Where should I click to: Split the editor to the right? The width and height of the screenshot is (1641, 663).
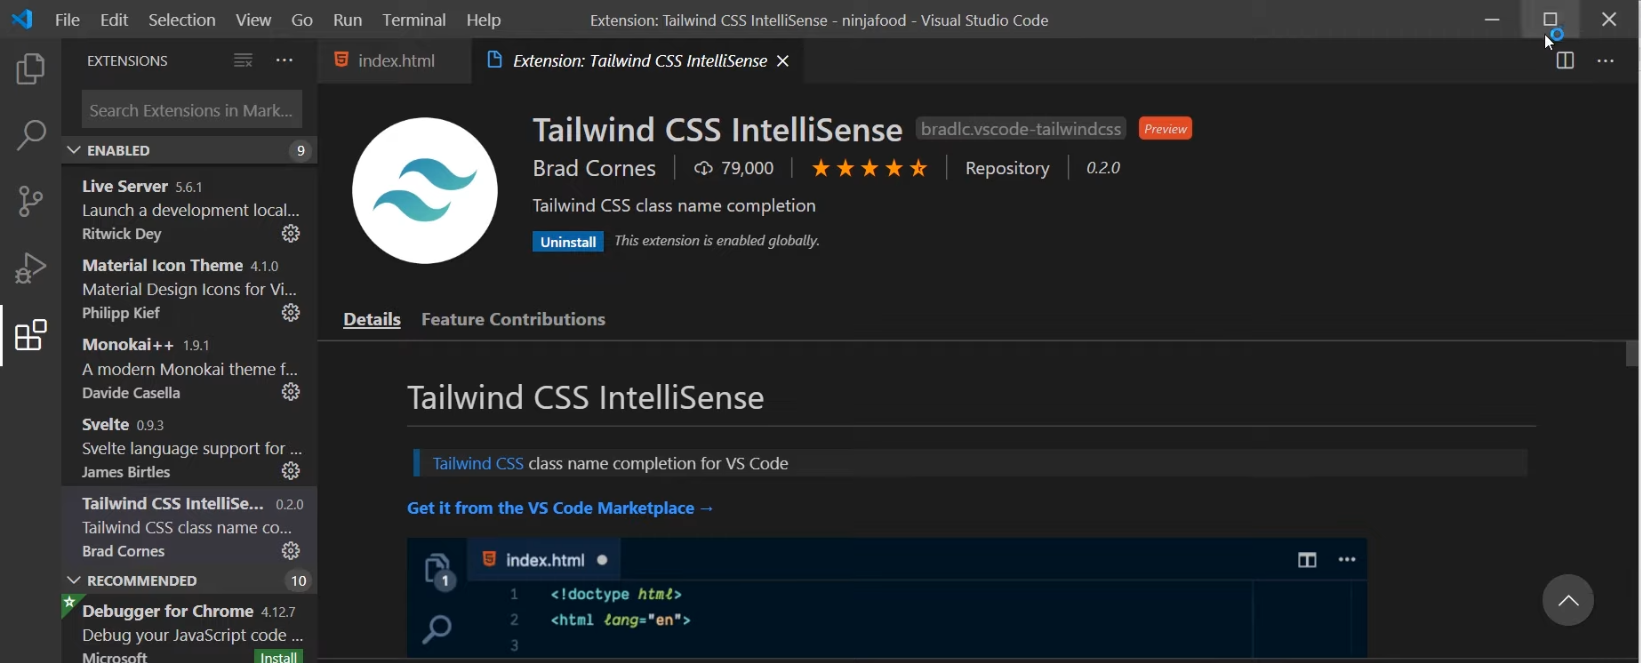pyautogui.click(x=1565, y=61)
